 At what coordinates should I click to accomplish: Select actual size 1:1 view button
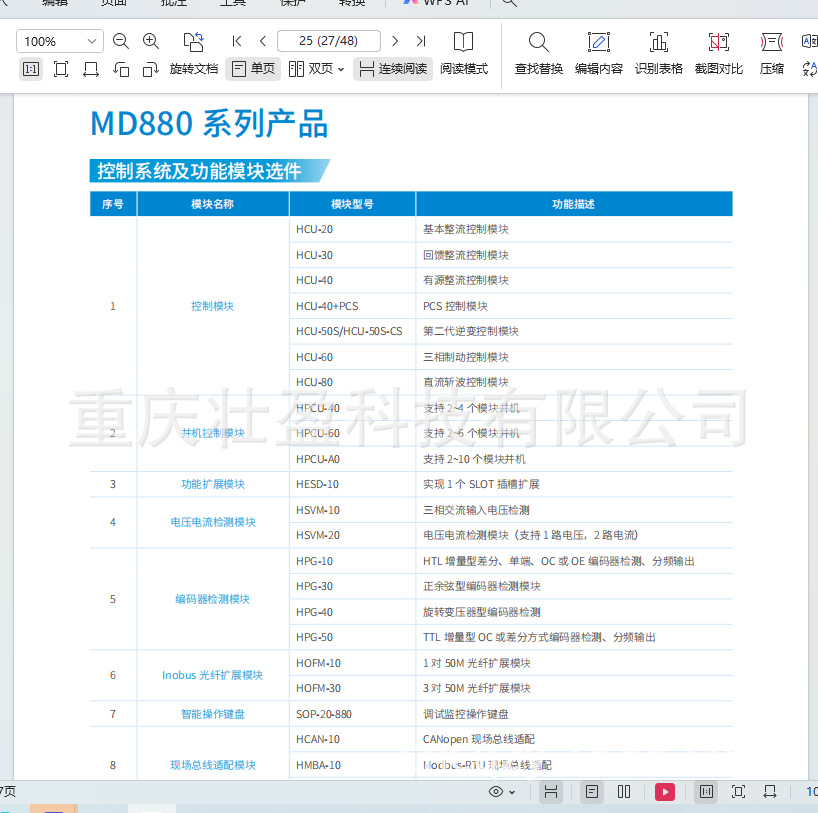click(31, 69)
